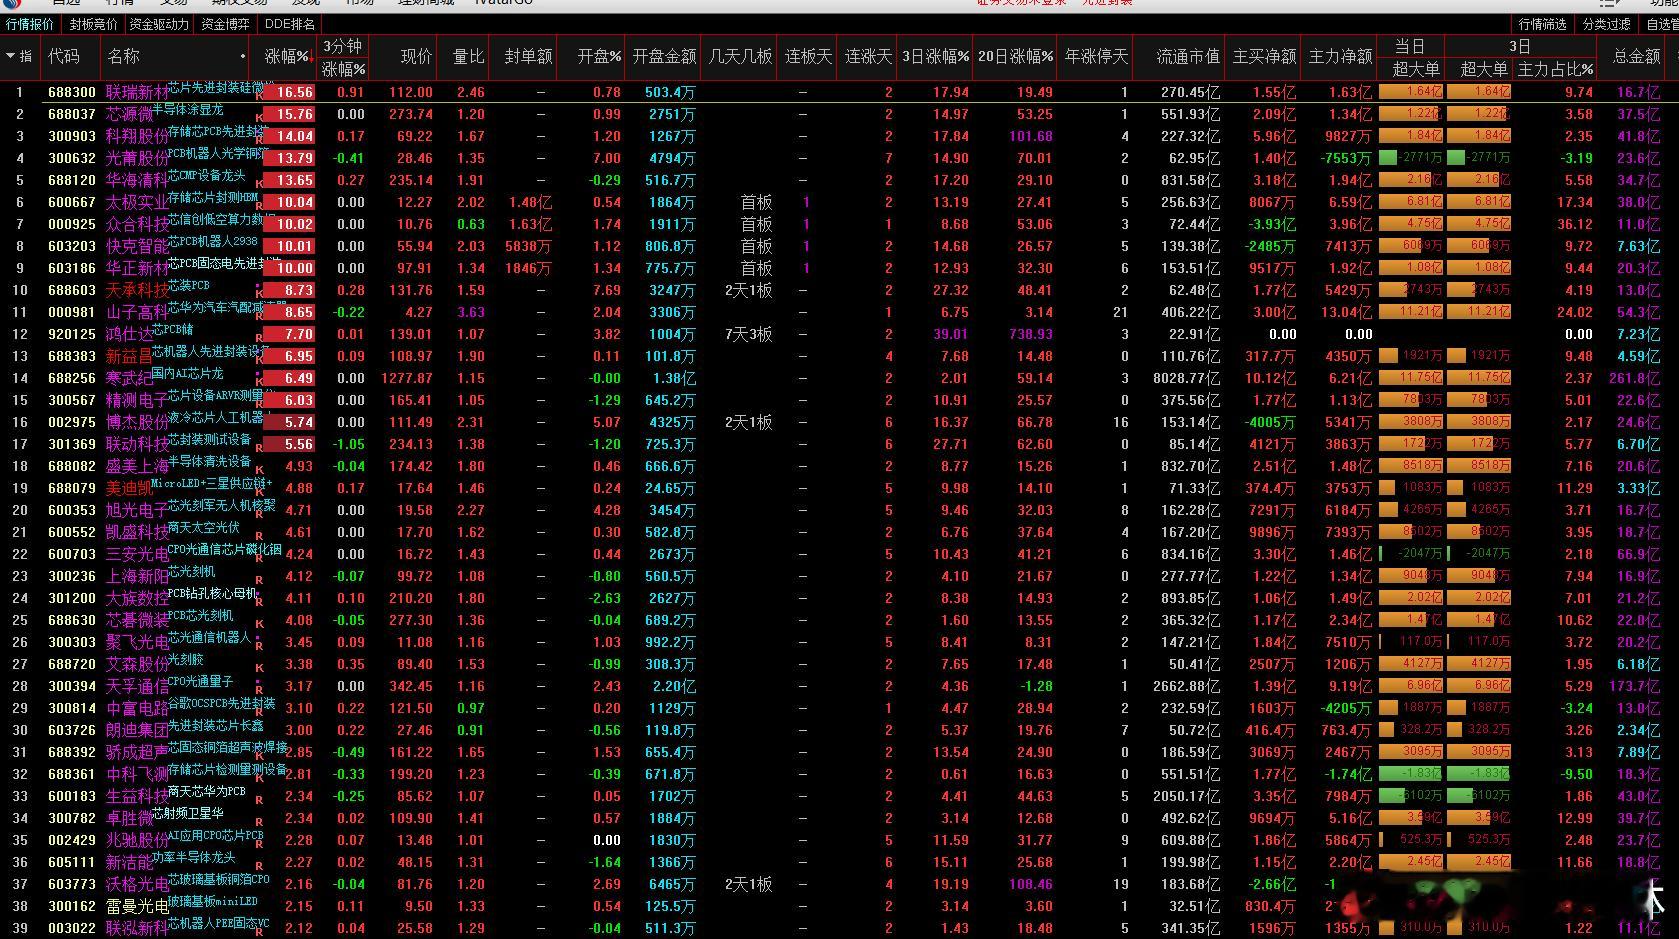Screen dimensions: 1679x939
Task: Sort by the 几天几板 column header
Action: [740, 57]
